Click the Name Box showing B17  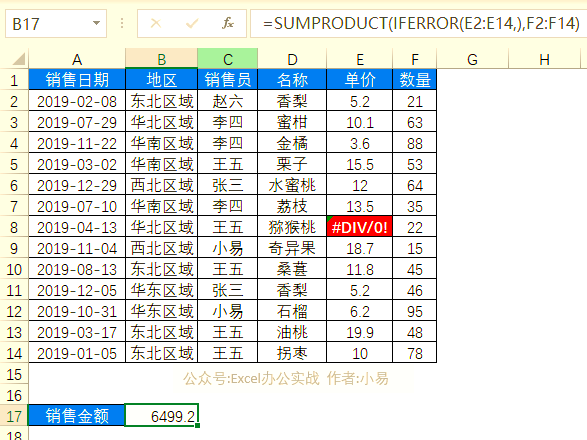coord(56,24)
